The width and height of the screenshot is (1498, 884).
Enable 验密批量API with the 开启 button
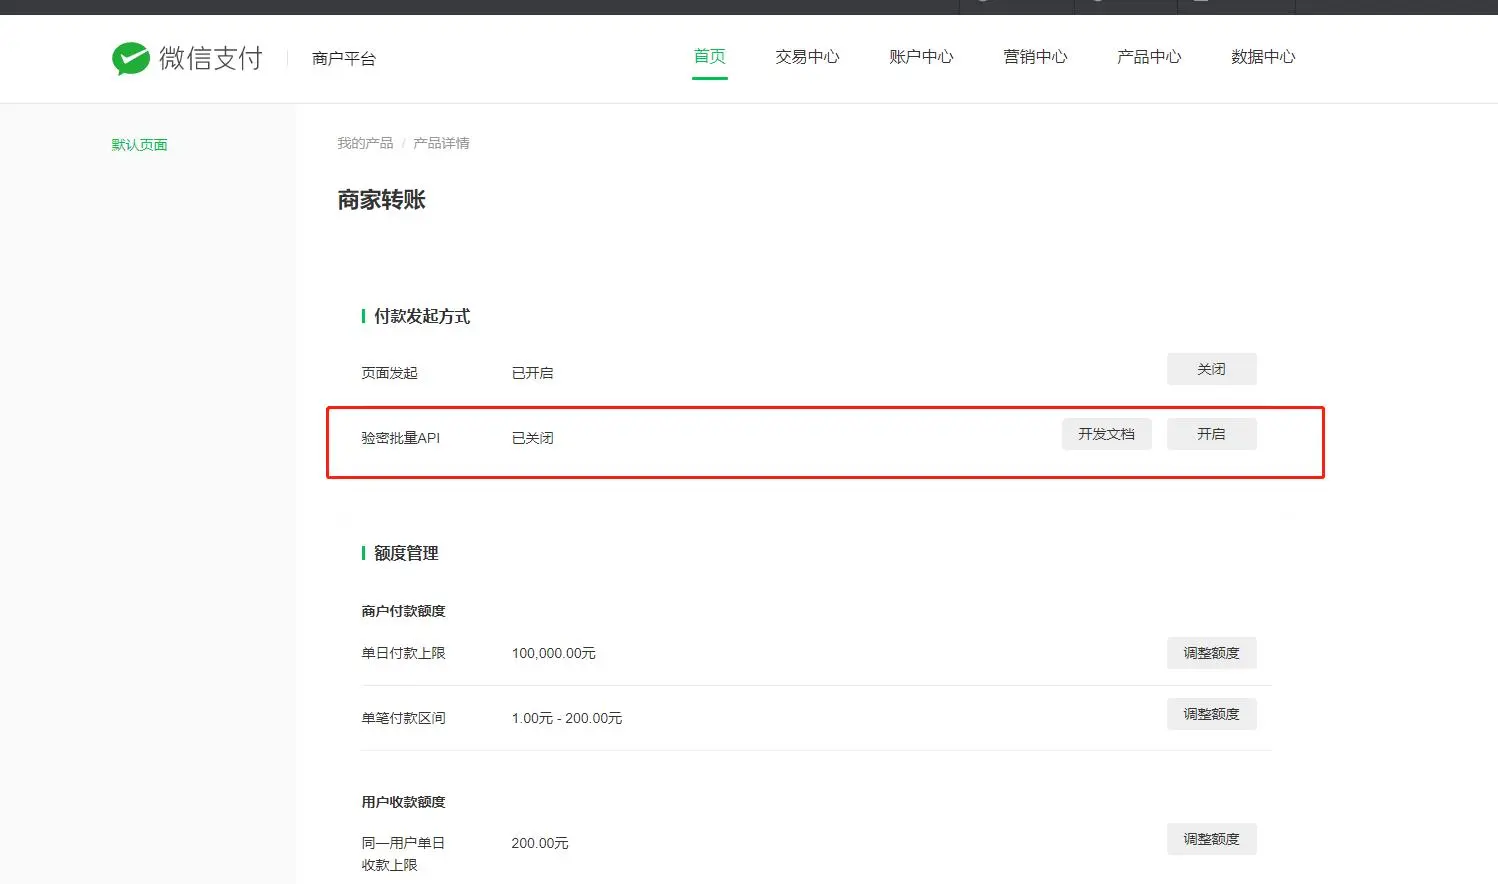[1212, 434]
